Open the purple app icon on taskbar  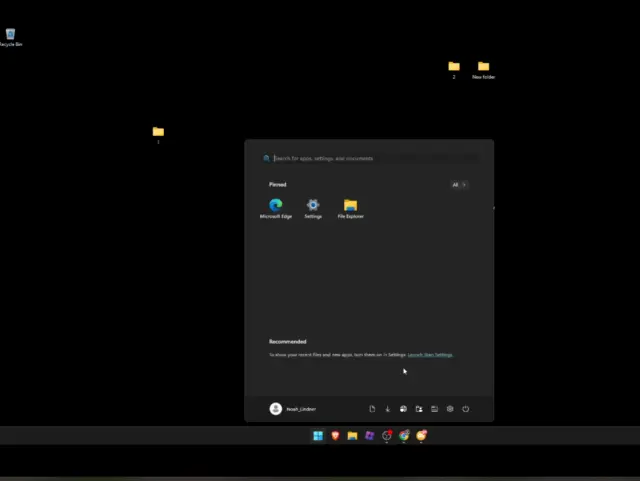click(x=369, y=436)
